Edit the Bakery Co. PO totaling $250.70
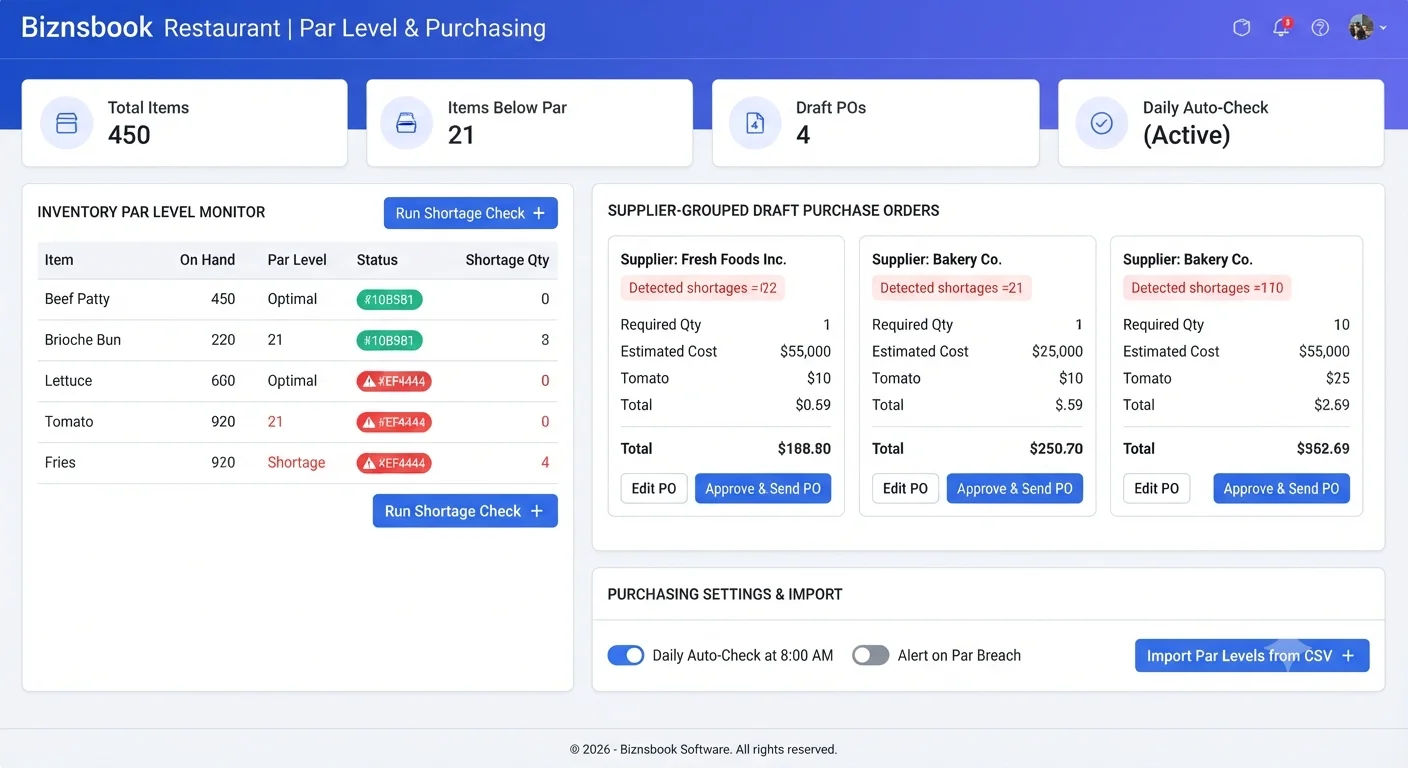The height and width of the screenshot is (768, 1408). (x=905, y=489)
